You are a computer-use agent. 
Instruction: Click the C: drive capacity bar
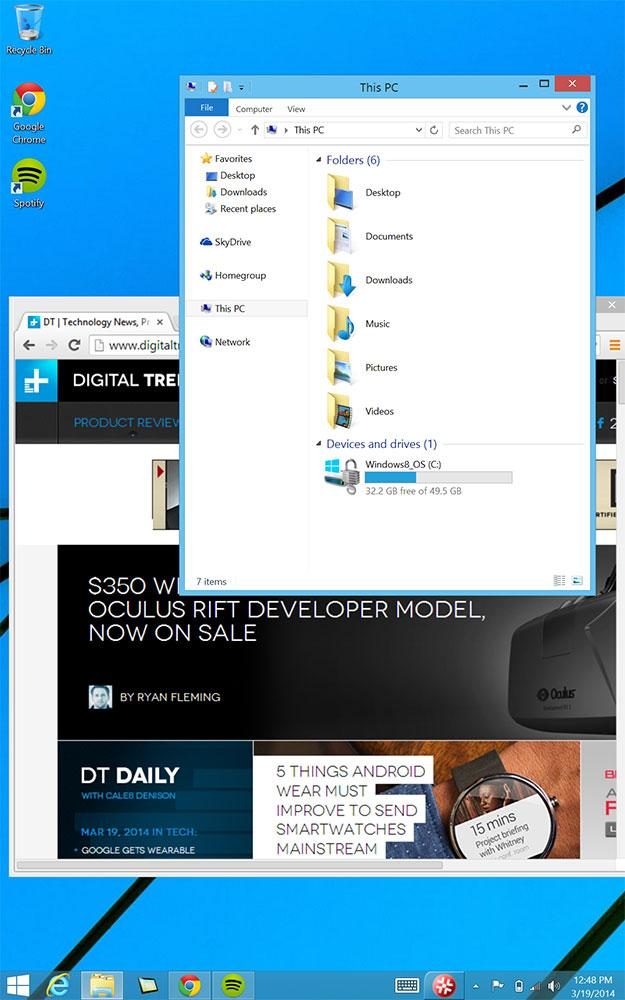coord(438,478)
